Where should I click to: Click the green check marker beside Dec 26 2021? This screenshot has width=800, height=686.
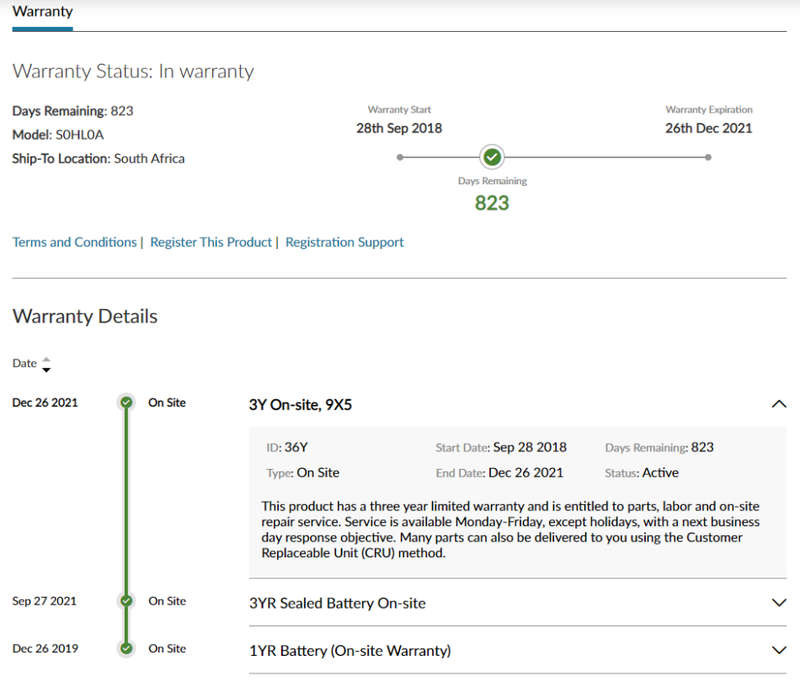(126, 402)
